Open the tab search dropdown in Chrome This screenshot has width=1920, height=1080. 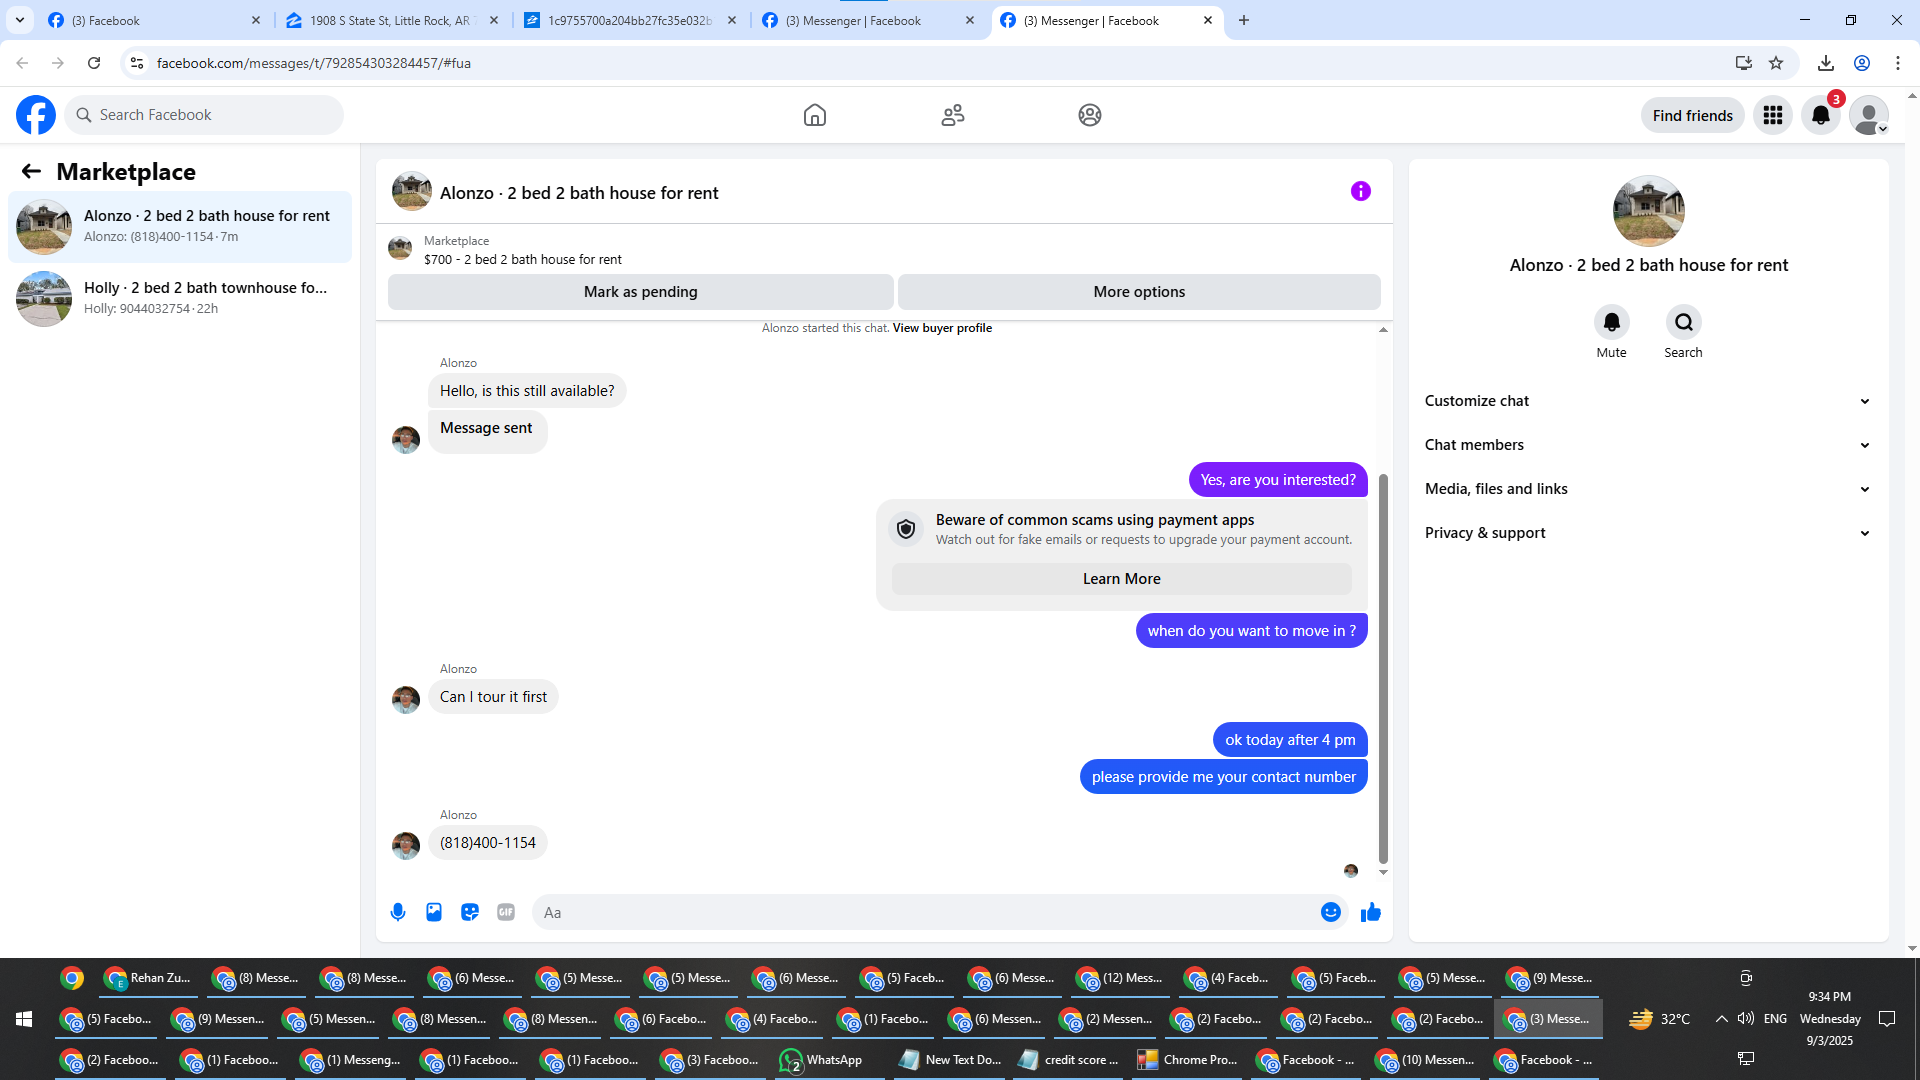point(20,20)
